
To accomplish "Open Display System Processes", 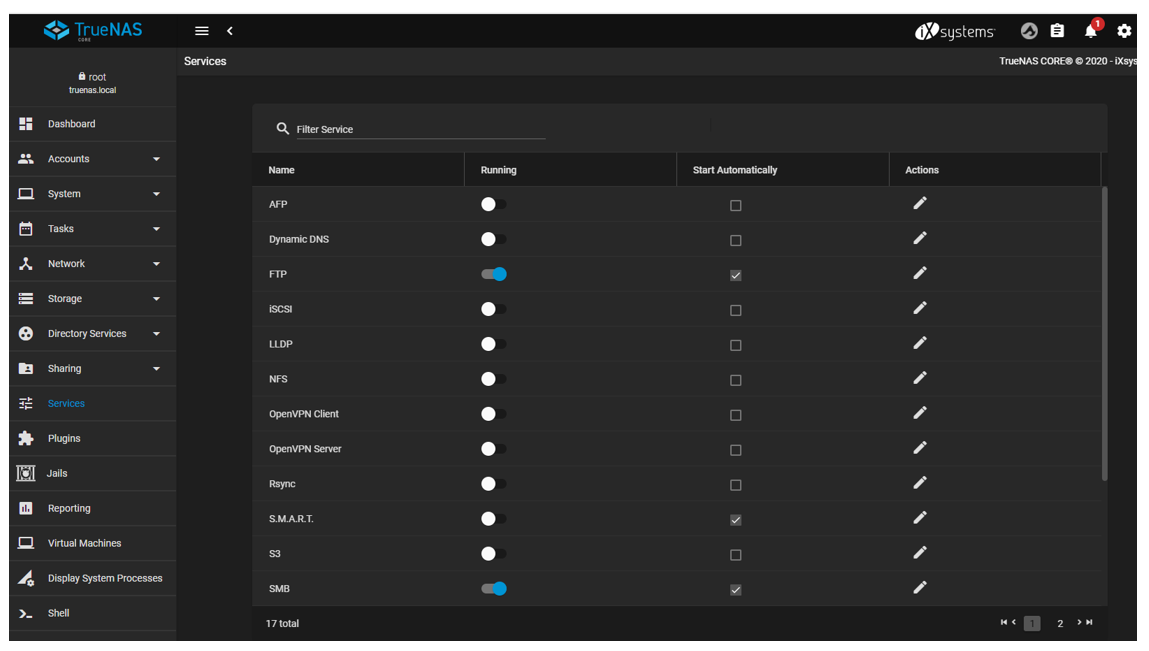I will 92,578.
